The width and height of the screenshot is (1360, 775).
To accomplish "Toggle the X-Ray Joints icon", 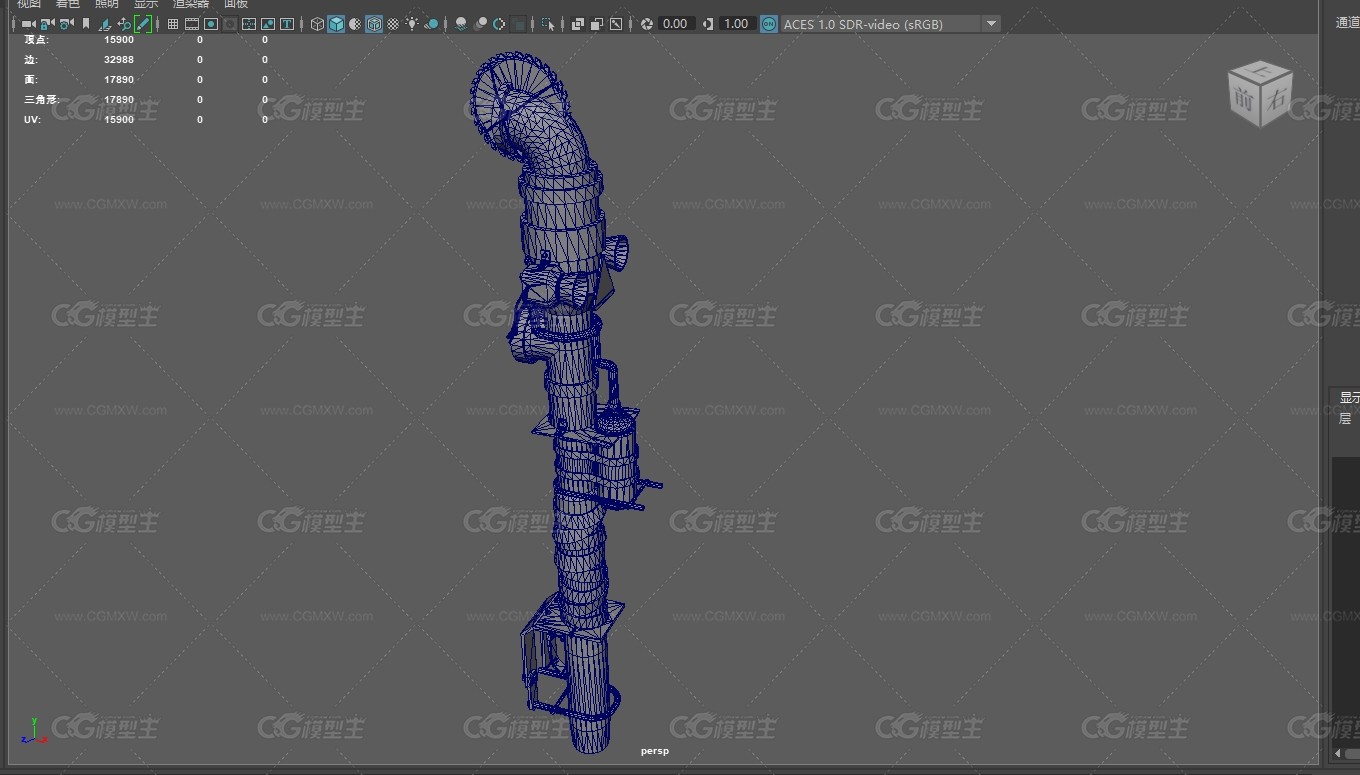I will [616, 23].
